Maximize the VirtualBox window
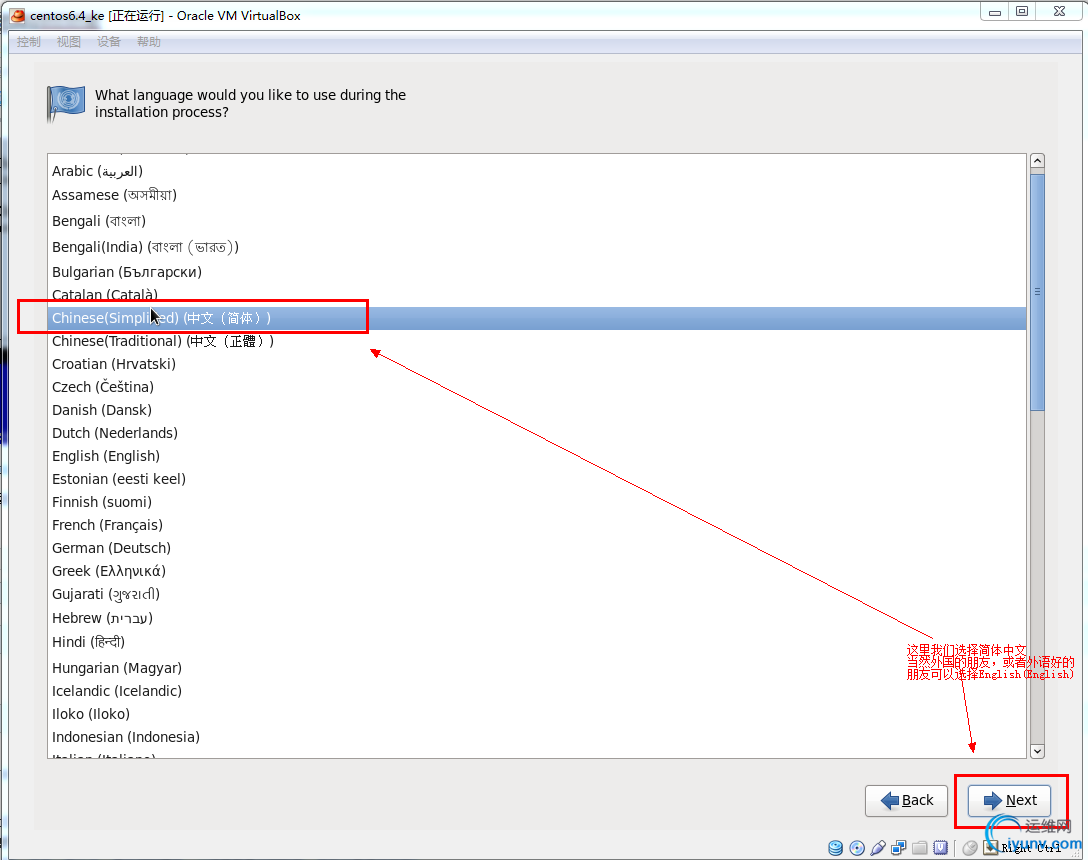The image size is (1088, 860). [x=1022, y=12]
